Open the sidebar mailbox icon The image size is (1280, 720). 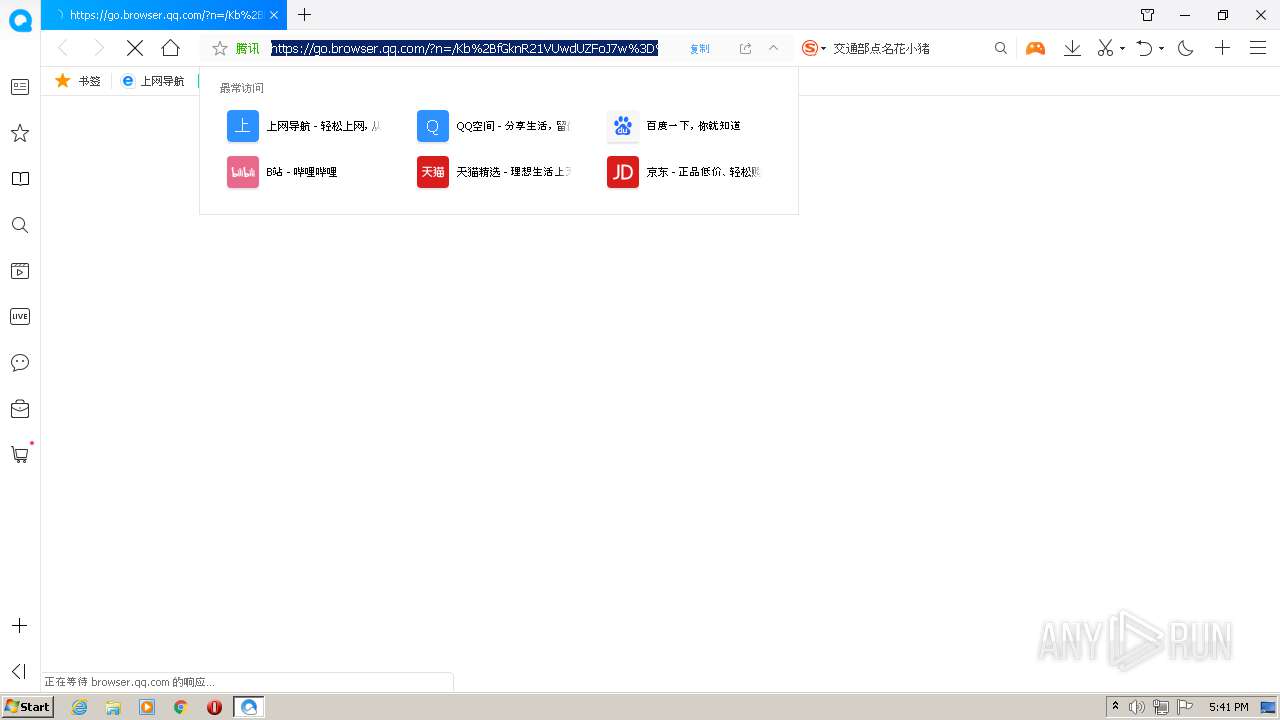click(x=20, y=409)
